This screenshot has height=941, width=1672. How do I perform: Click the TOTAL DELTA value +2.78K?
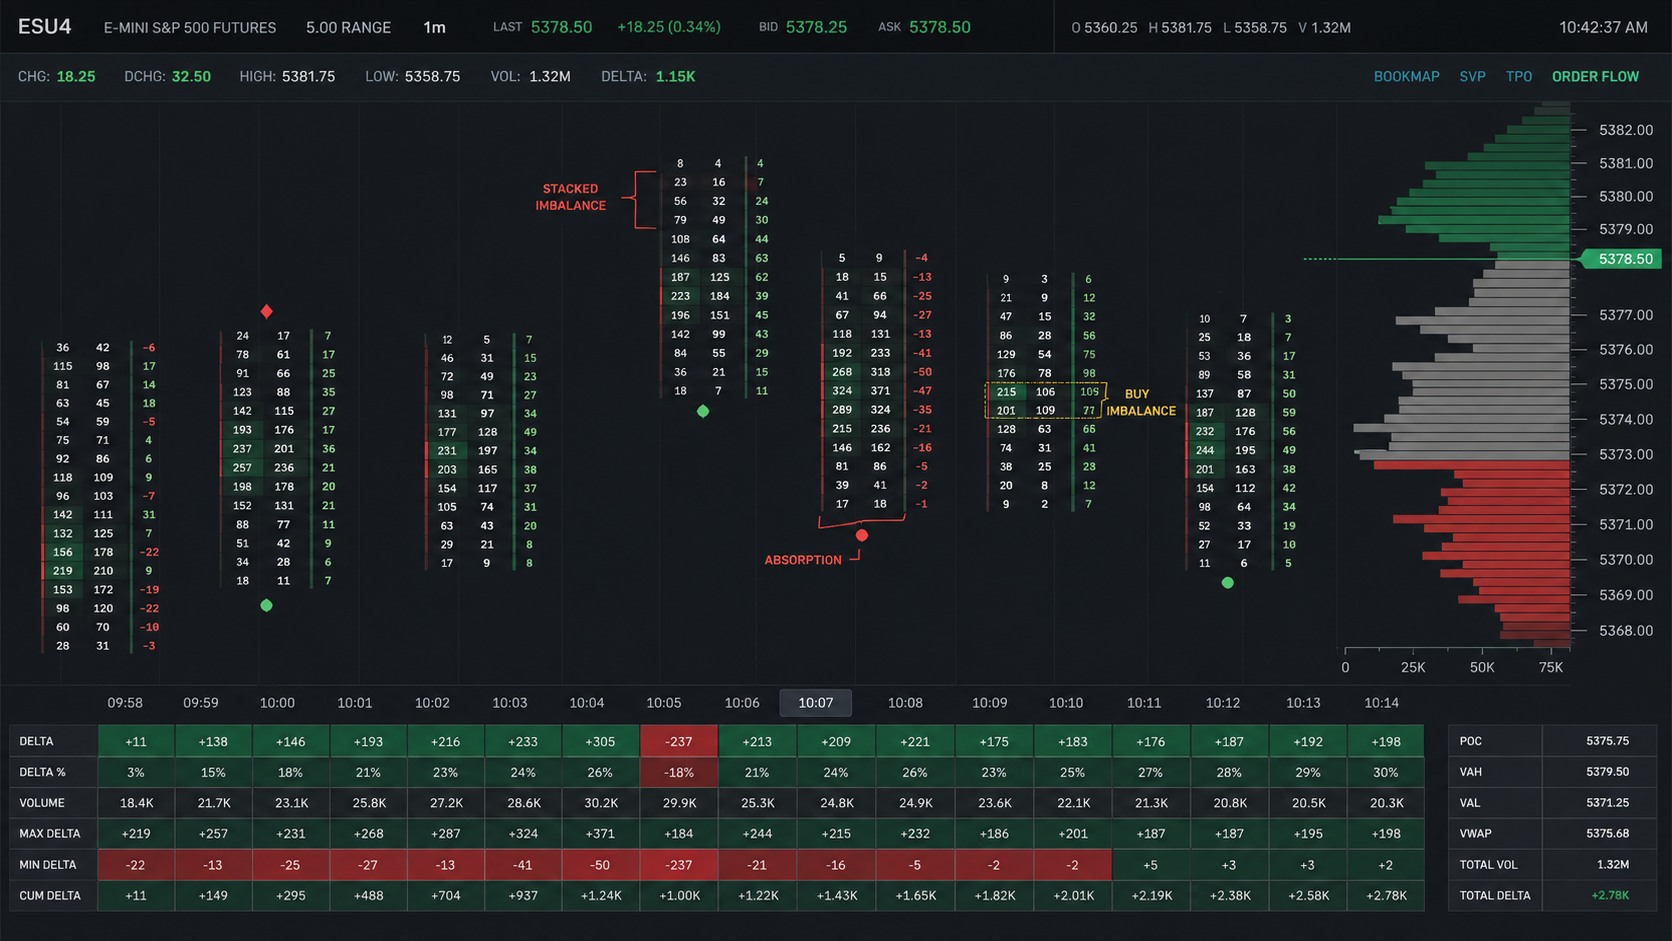pyautogui.click(x=1610, y=895)
